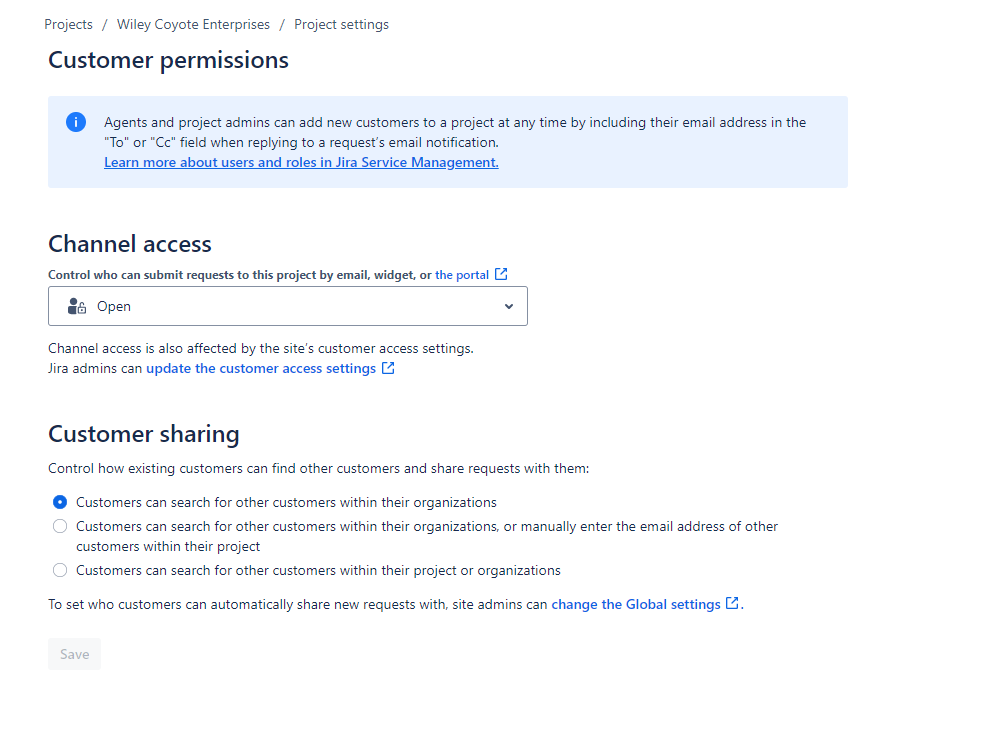This screenshot has height=738, width=997.
Task: Choose search within their project or organizations
Action: click(59, 569)
